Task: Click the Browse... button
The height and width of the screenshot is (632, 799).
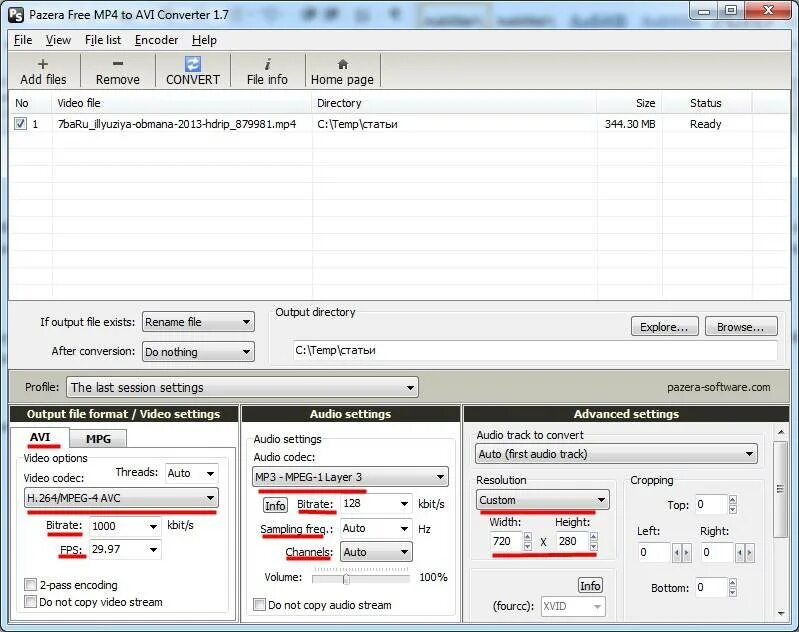Action: [741, 327]
